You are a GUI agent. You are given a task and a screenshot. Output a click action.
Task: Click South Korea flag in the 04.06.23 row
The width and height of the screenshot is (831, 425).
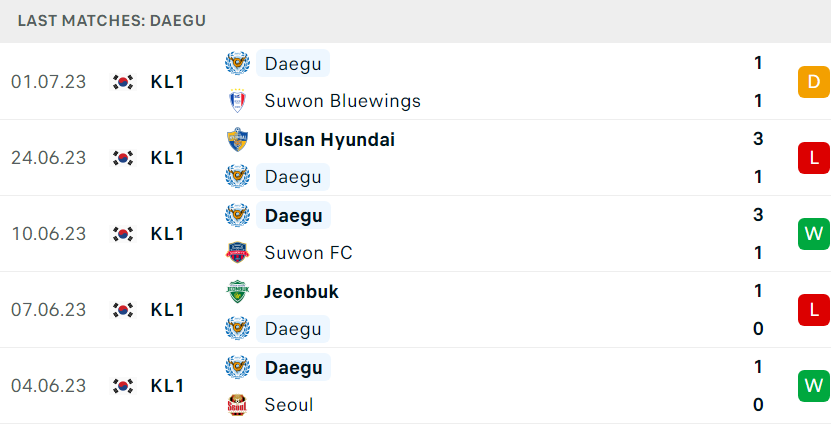(x=123, y=386)
